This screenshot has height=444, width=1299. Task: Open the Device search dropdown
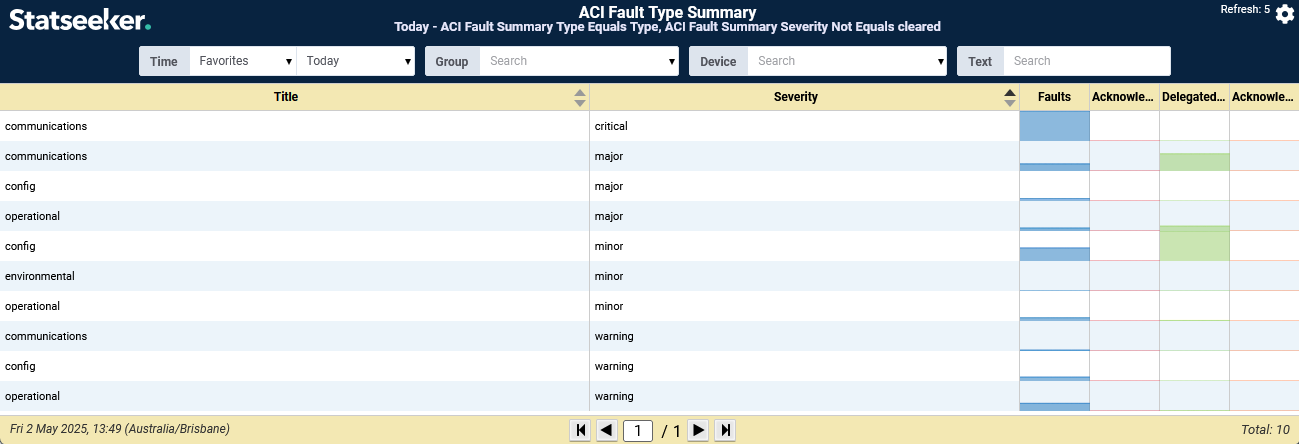point(847,61)
